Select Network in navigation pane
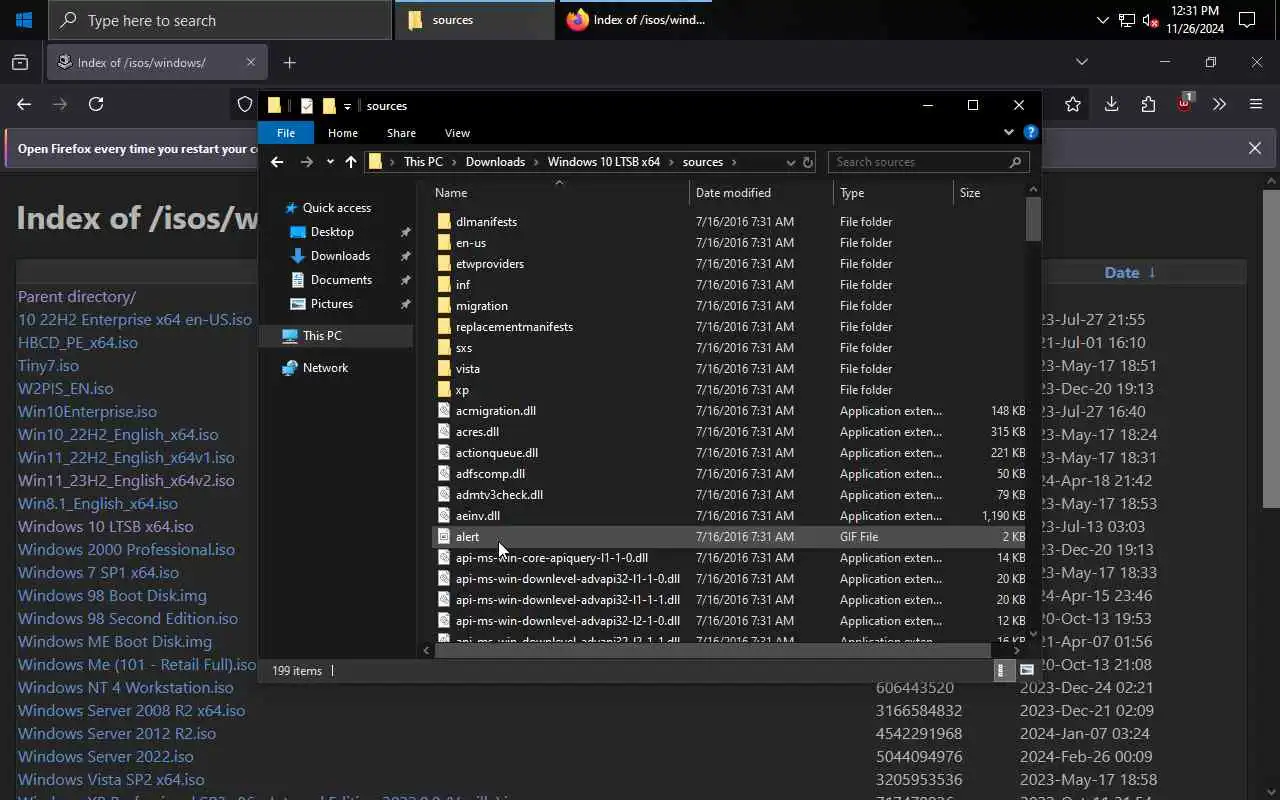This screenshot has width=1280, height=800. (325, 368)
